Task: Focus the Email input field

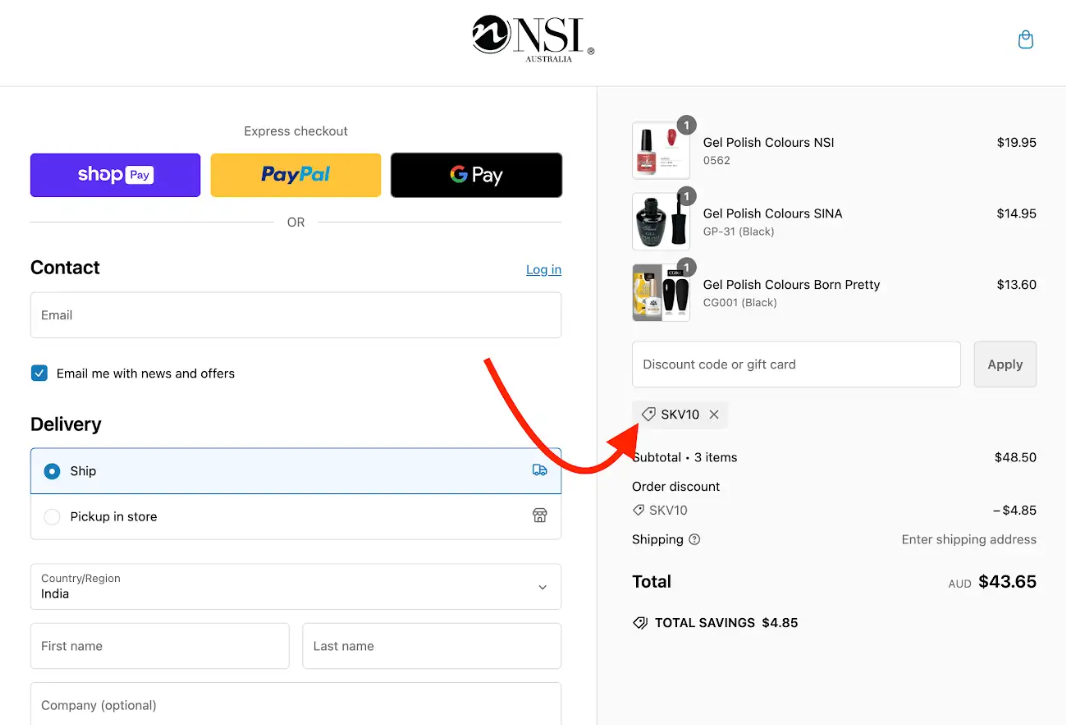Action: pyautogui.click(x=296, y=315)
